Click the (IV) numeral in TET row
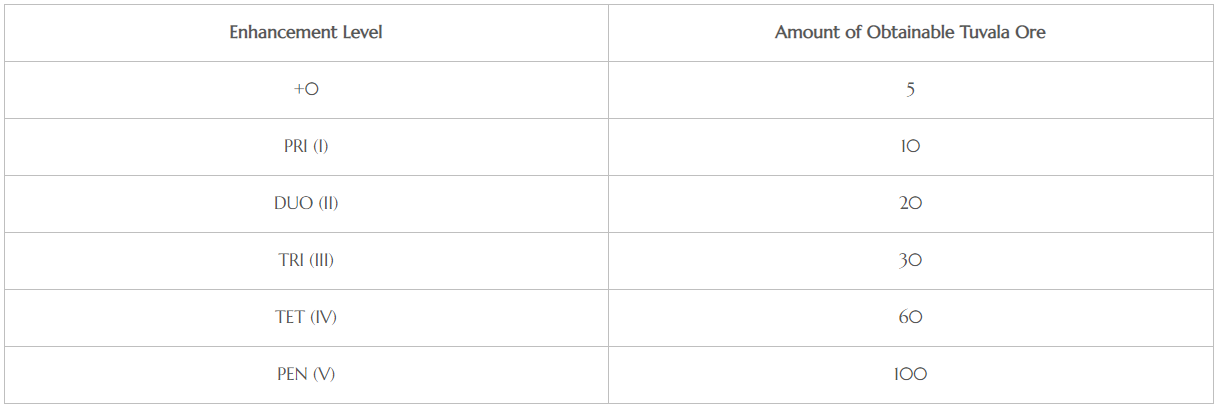This screenshot has height=408, width=1220. tap(323, 317)
